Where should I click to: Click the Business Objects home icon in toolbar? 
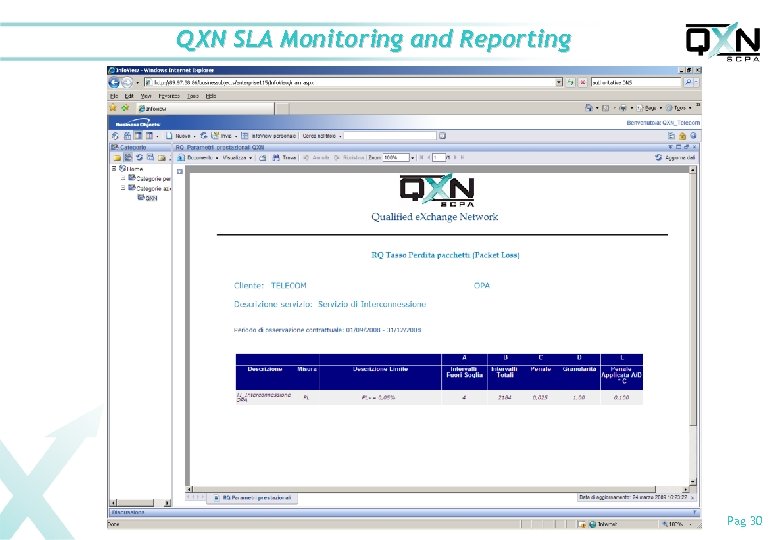[x=115, y=136]
